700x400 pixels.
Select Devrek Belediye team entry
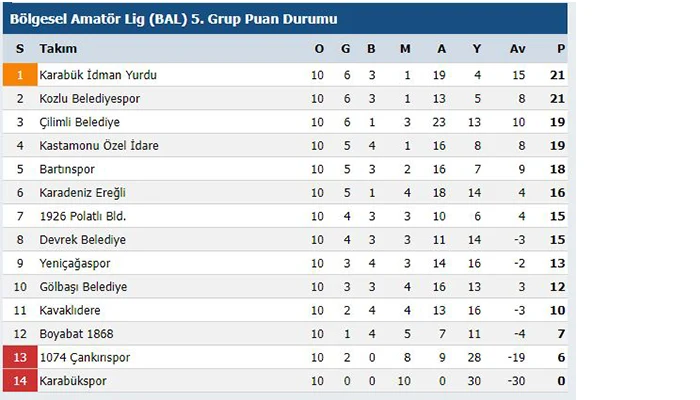click(x=82, y=240)
